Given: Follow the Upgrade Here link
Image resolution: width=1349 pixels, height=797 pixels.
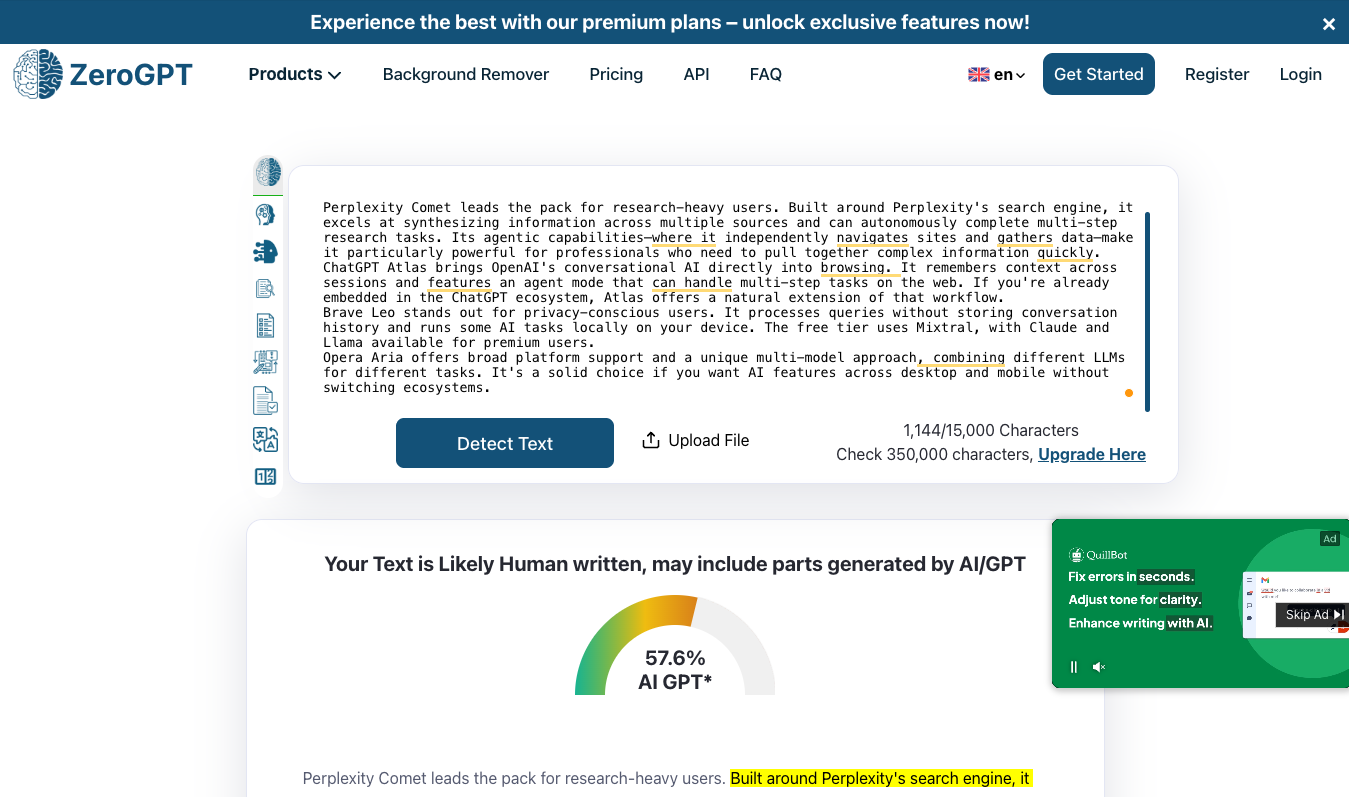Looking at the screenshot, I should coord(1091,454).
